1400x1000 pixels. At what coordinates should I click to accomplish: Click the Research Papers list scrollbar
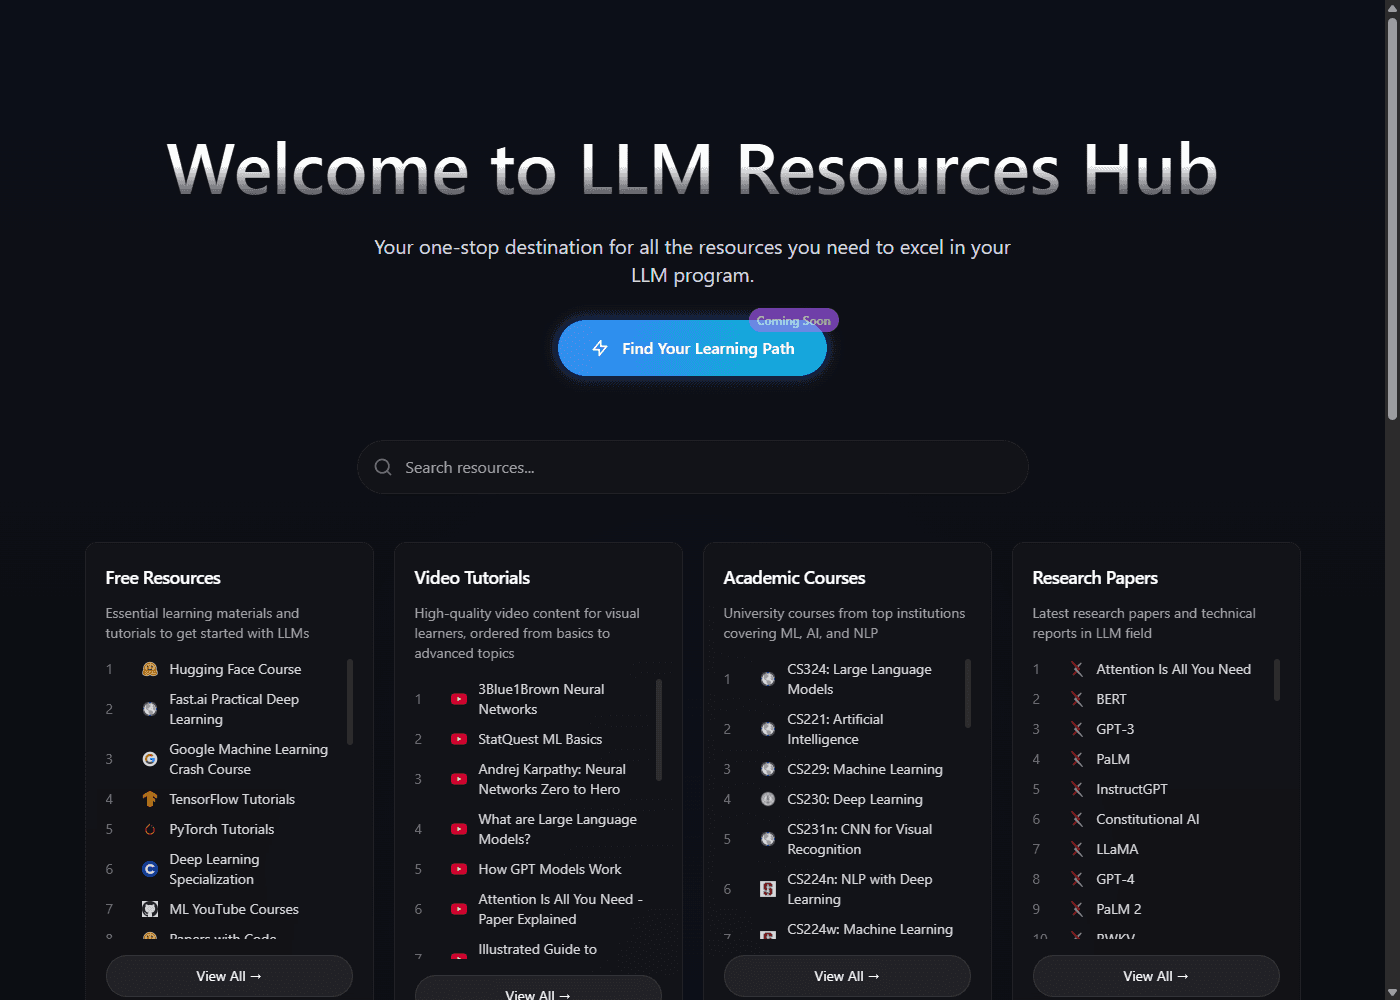tap(1277, 680)
